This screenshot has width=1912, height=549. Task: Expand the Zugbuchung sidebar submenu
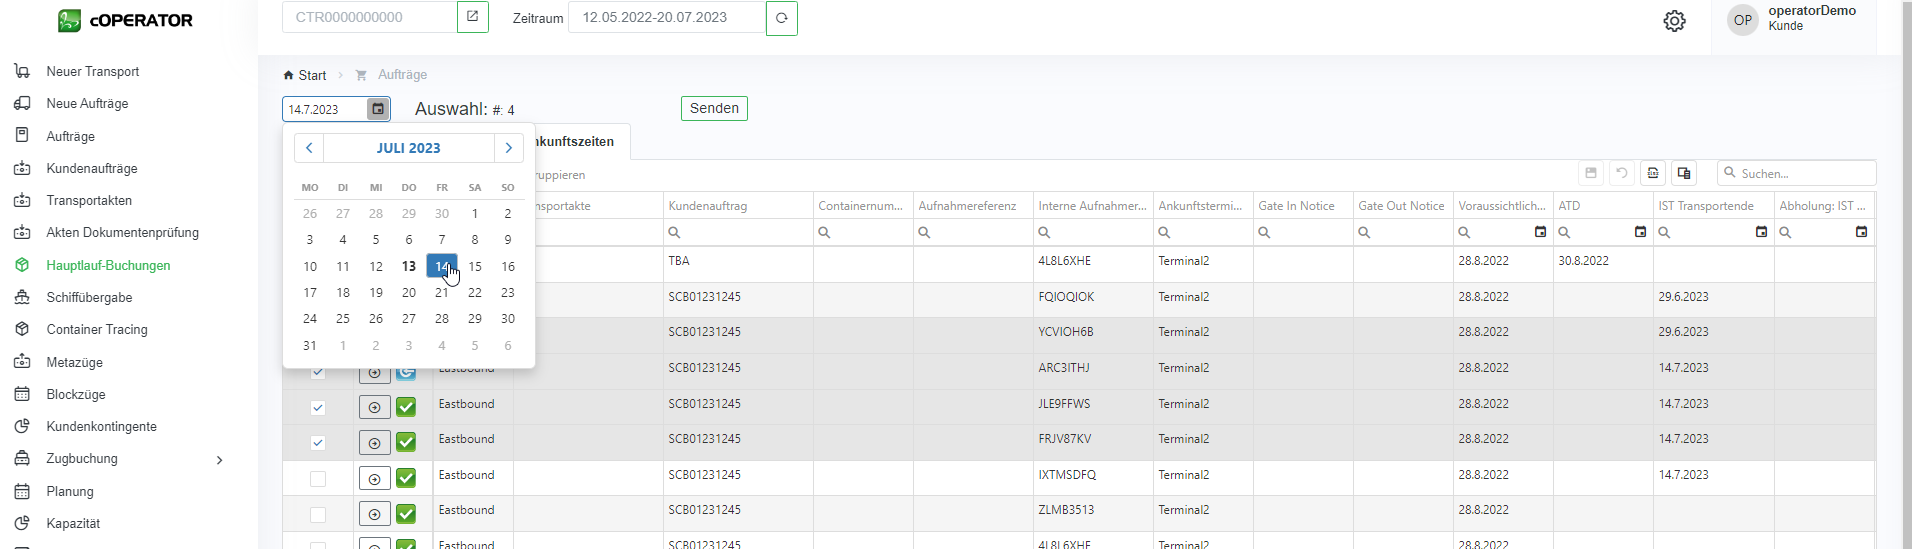[219, 460]
